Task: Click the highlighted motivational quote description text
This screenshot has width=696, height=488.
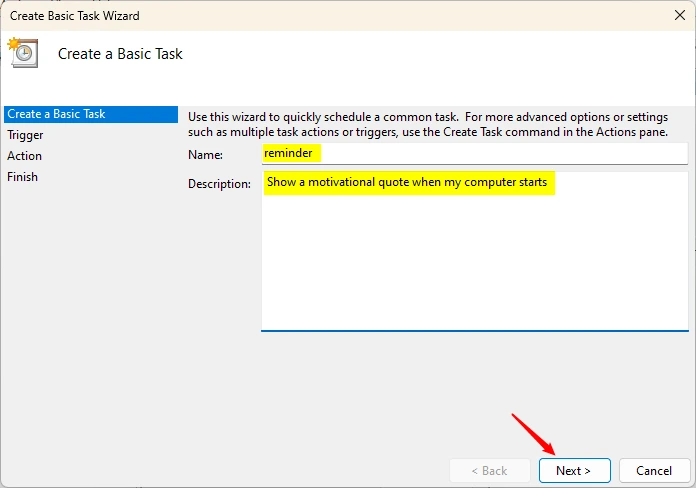Action: click(407, 182)
